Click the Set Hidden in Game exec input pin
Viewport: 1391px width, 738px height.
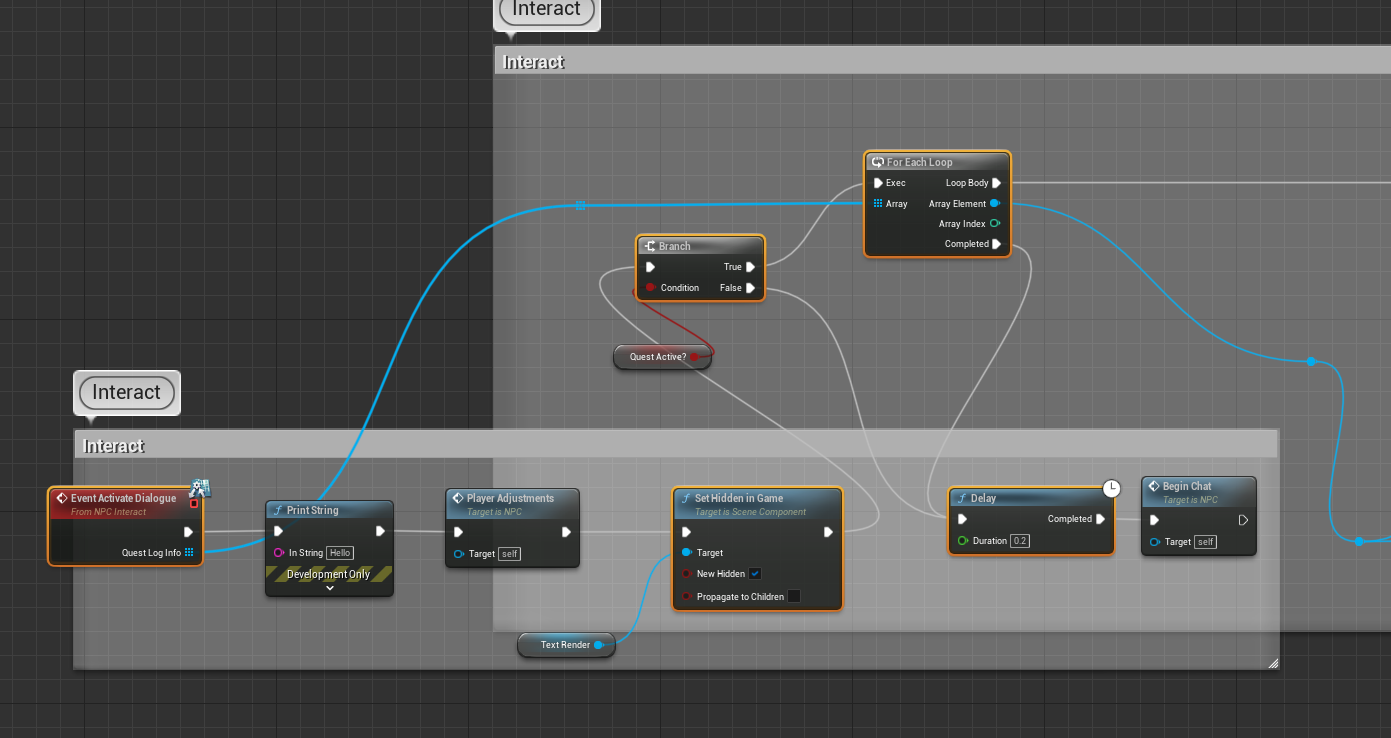coord(686,532)
